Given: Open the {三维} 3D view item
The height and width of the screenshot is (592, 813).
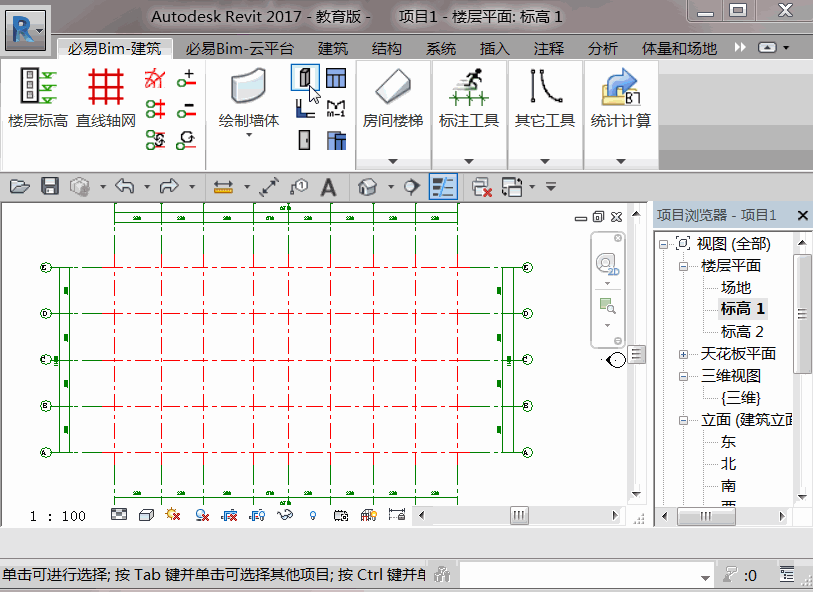Looking at the screenshot, I should pos(741,398).
